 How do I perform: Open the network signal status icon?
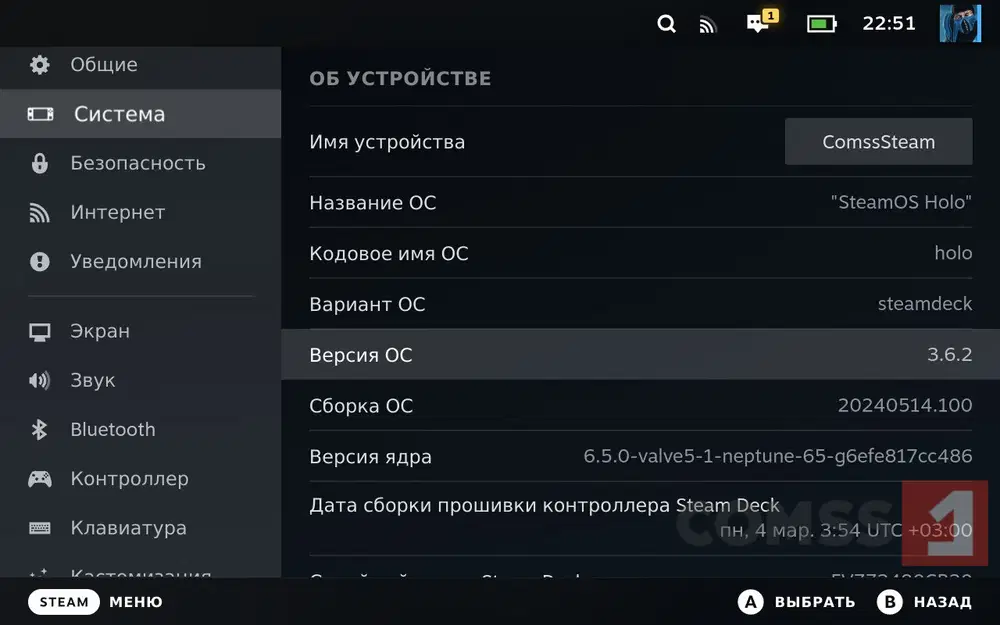coord(708,25)
